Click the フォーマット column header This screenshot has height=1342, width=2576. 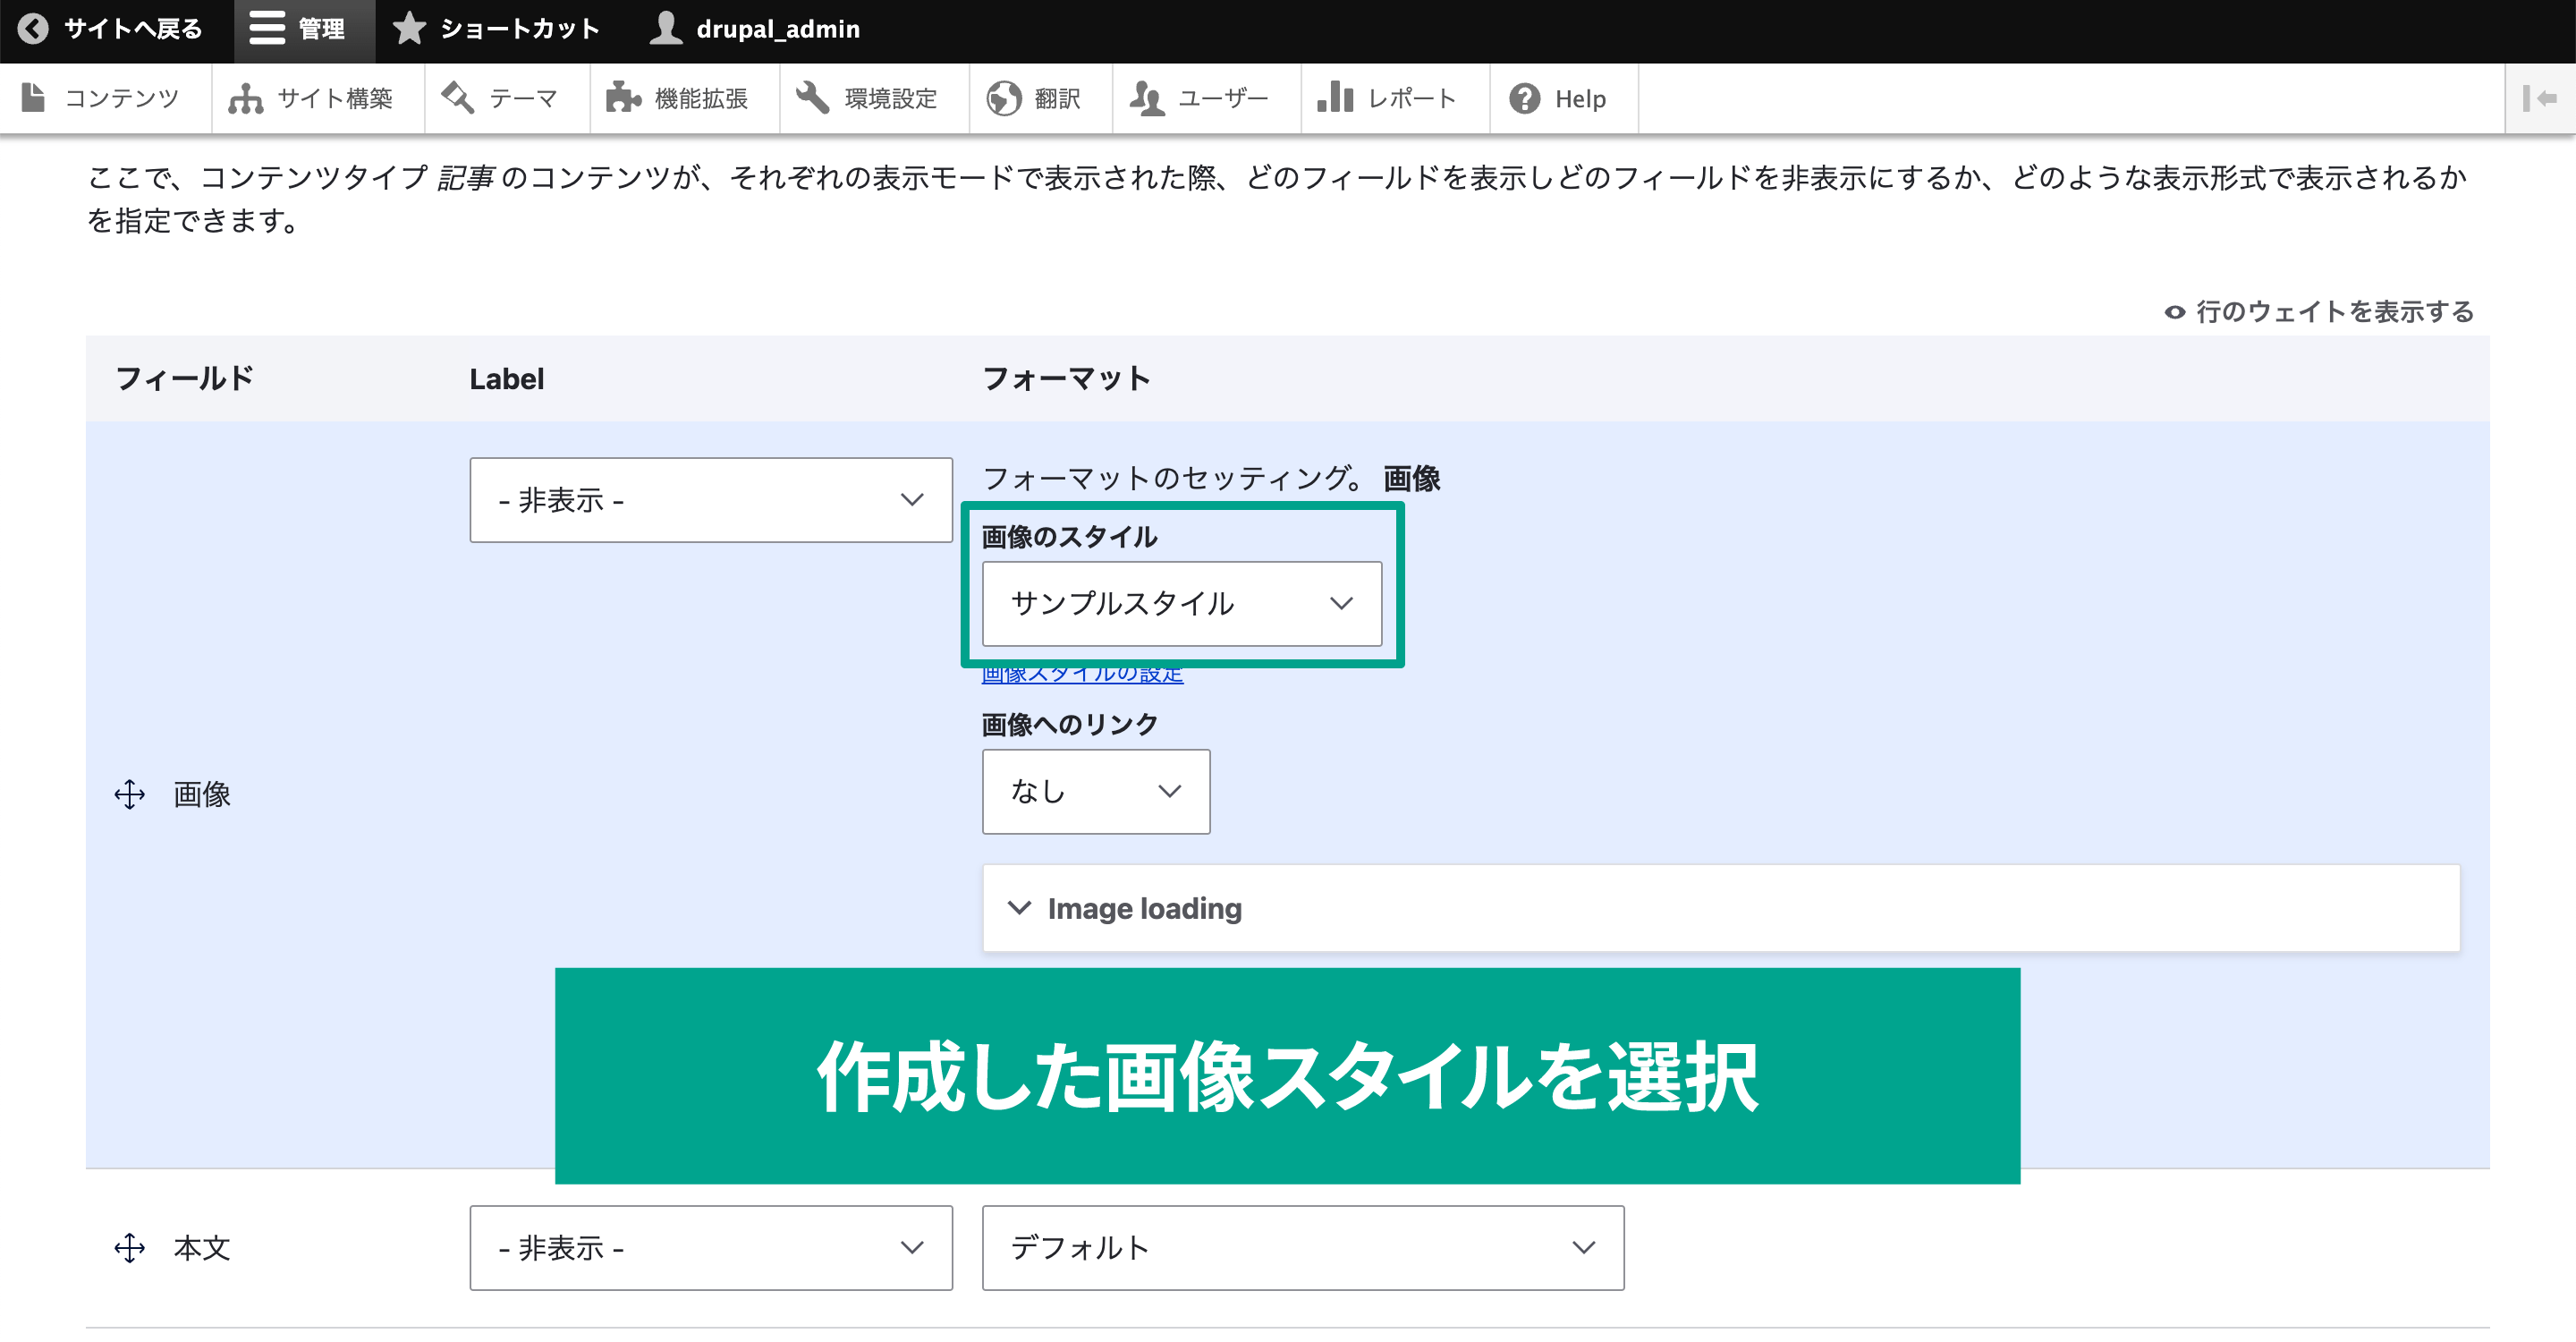coord(1067,379)
